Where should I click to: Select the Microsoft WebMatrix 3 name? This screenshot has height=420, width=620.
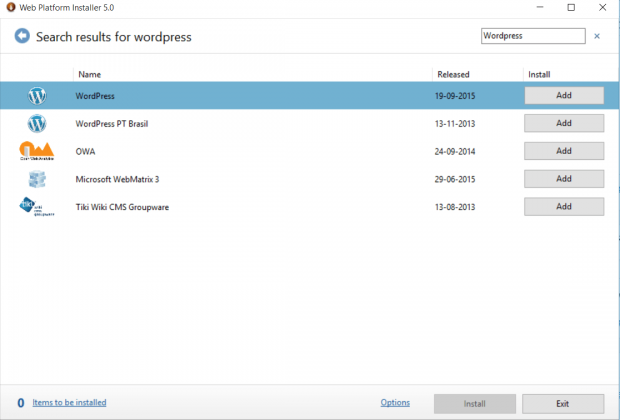[x=117, y=180]
